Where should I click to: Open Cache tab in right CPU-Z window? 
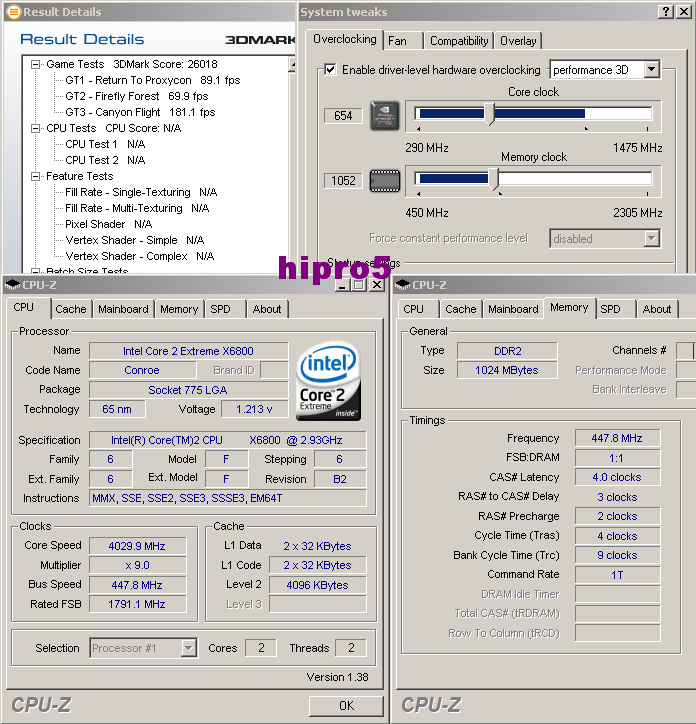click(460, 309)
